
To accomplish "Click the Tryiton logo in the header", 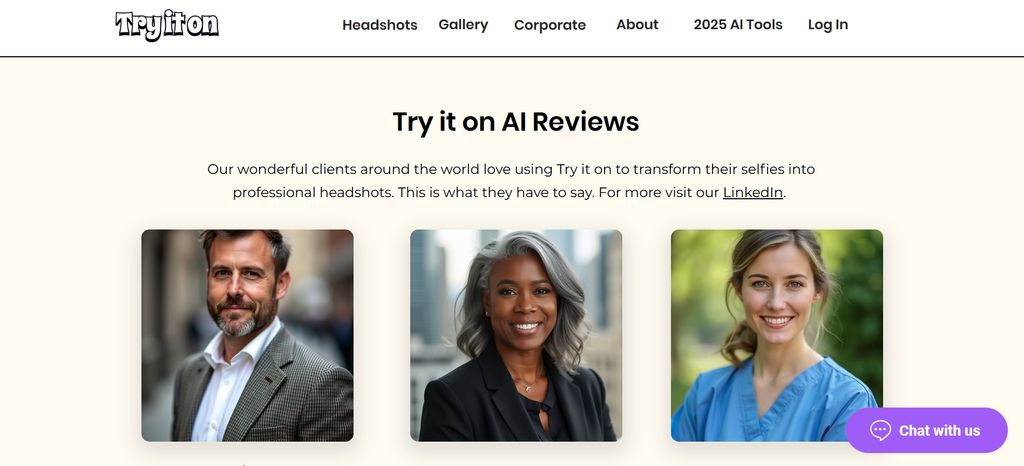I will click(x=167, y=25).
